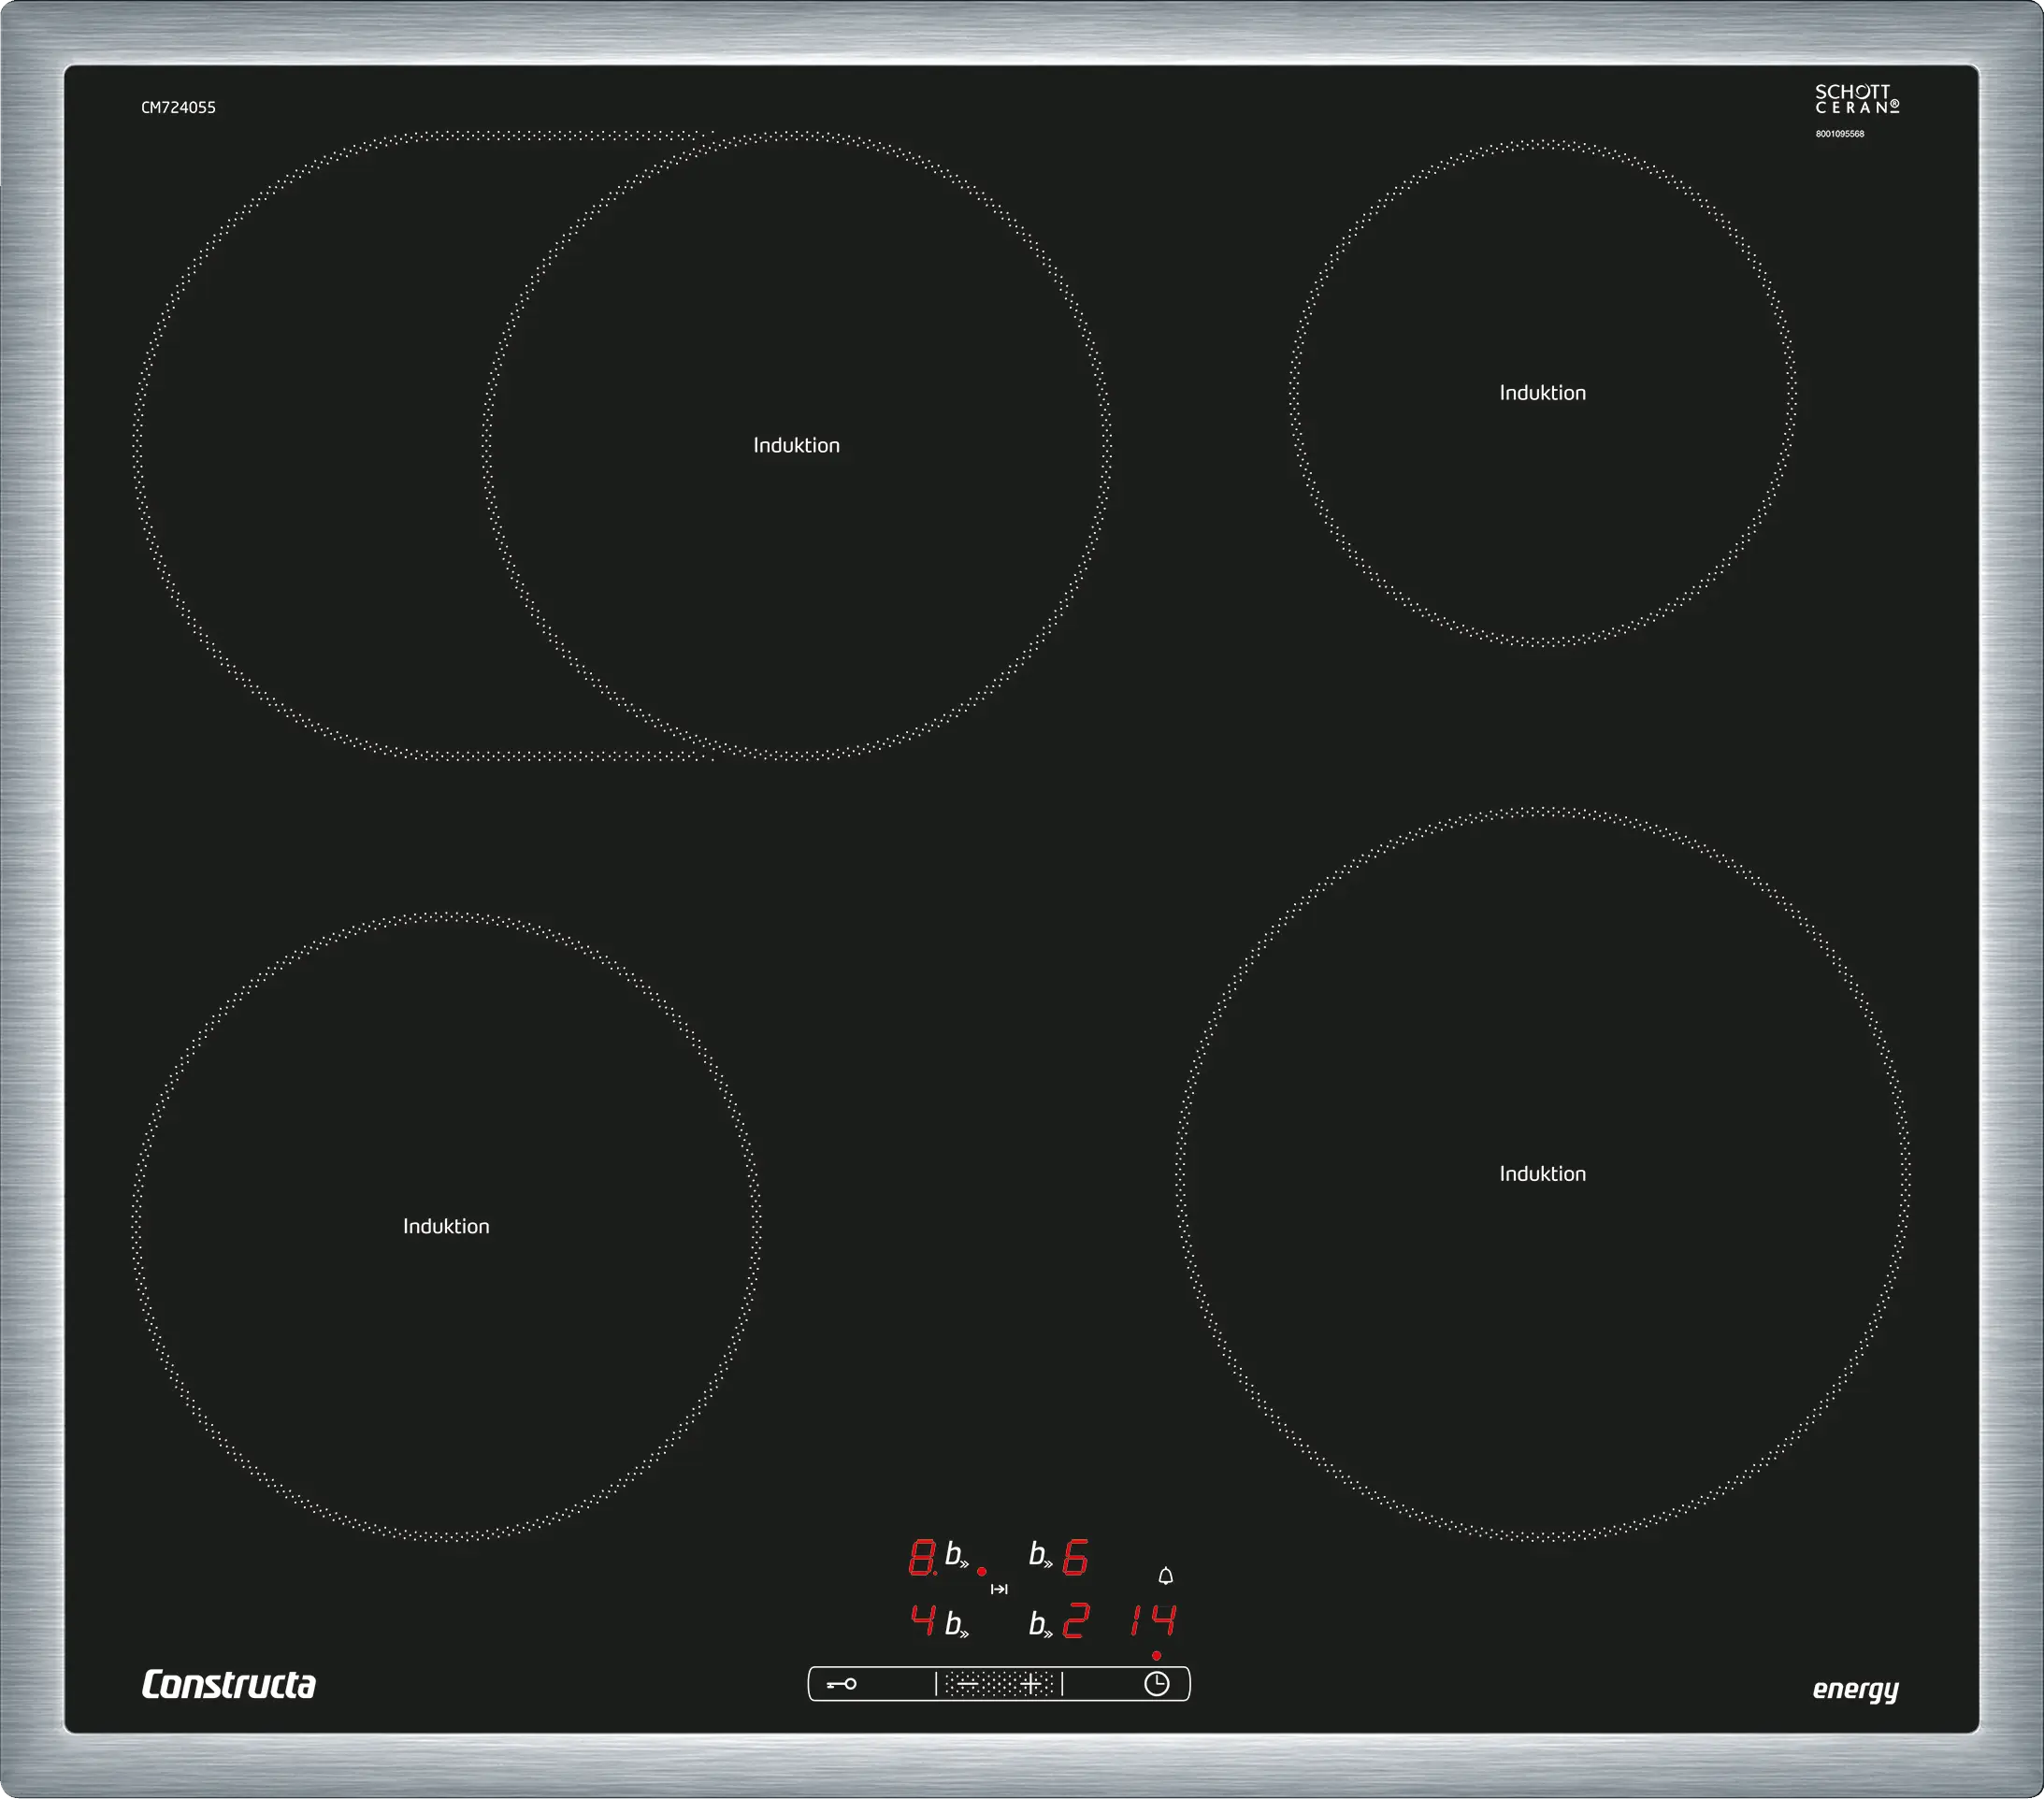Click the Constructa brand logo
The height and width of the screenshot is (1799, 2044).
pyautogui.click(x=228, y=1685)
